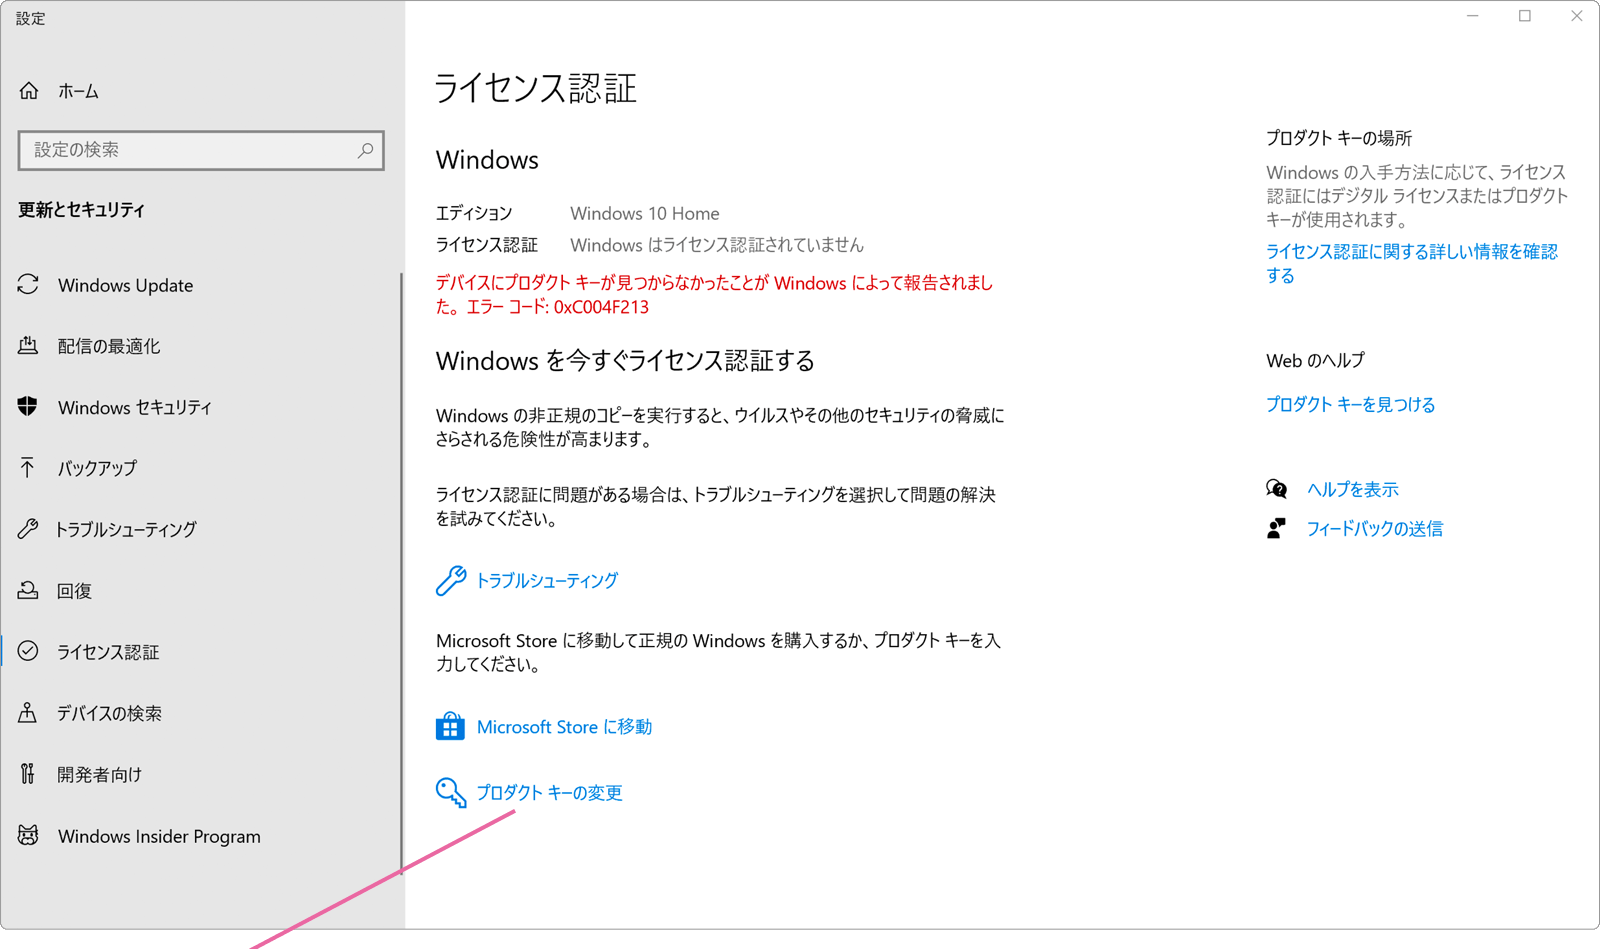Click Windows はライセンス認証されていません status text
1600x949 pixels.
click(x=717, y=245)
